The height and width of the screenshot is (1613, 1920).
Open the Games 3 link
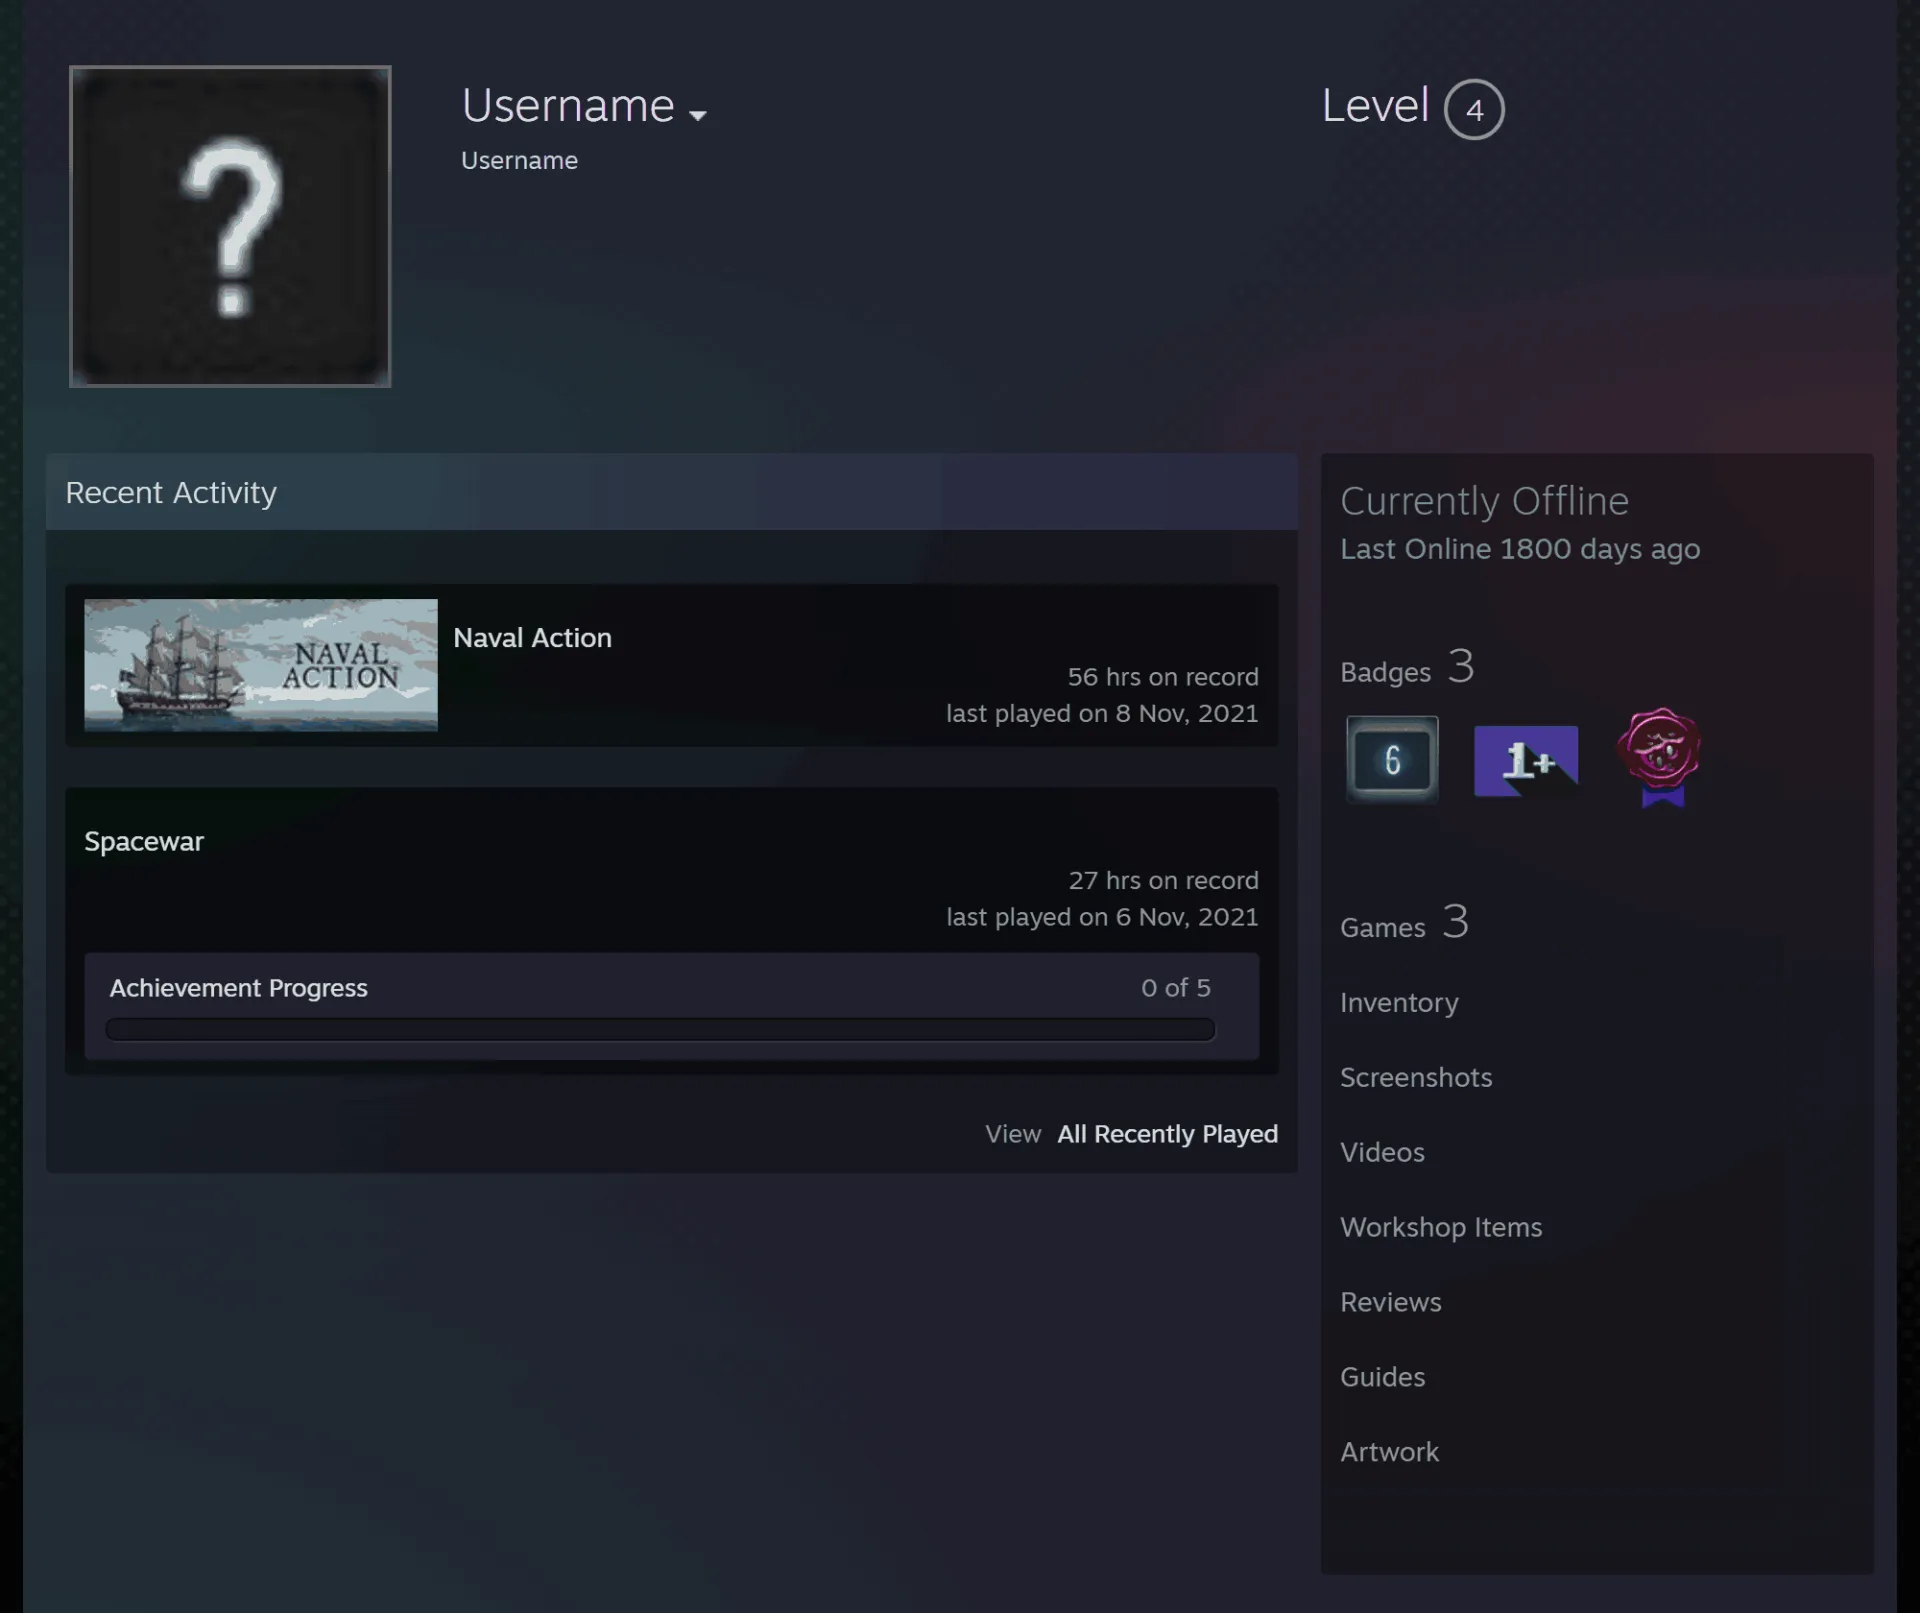tap(1404, 922)
